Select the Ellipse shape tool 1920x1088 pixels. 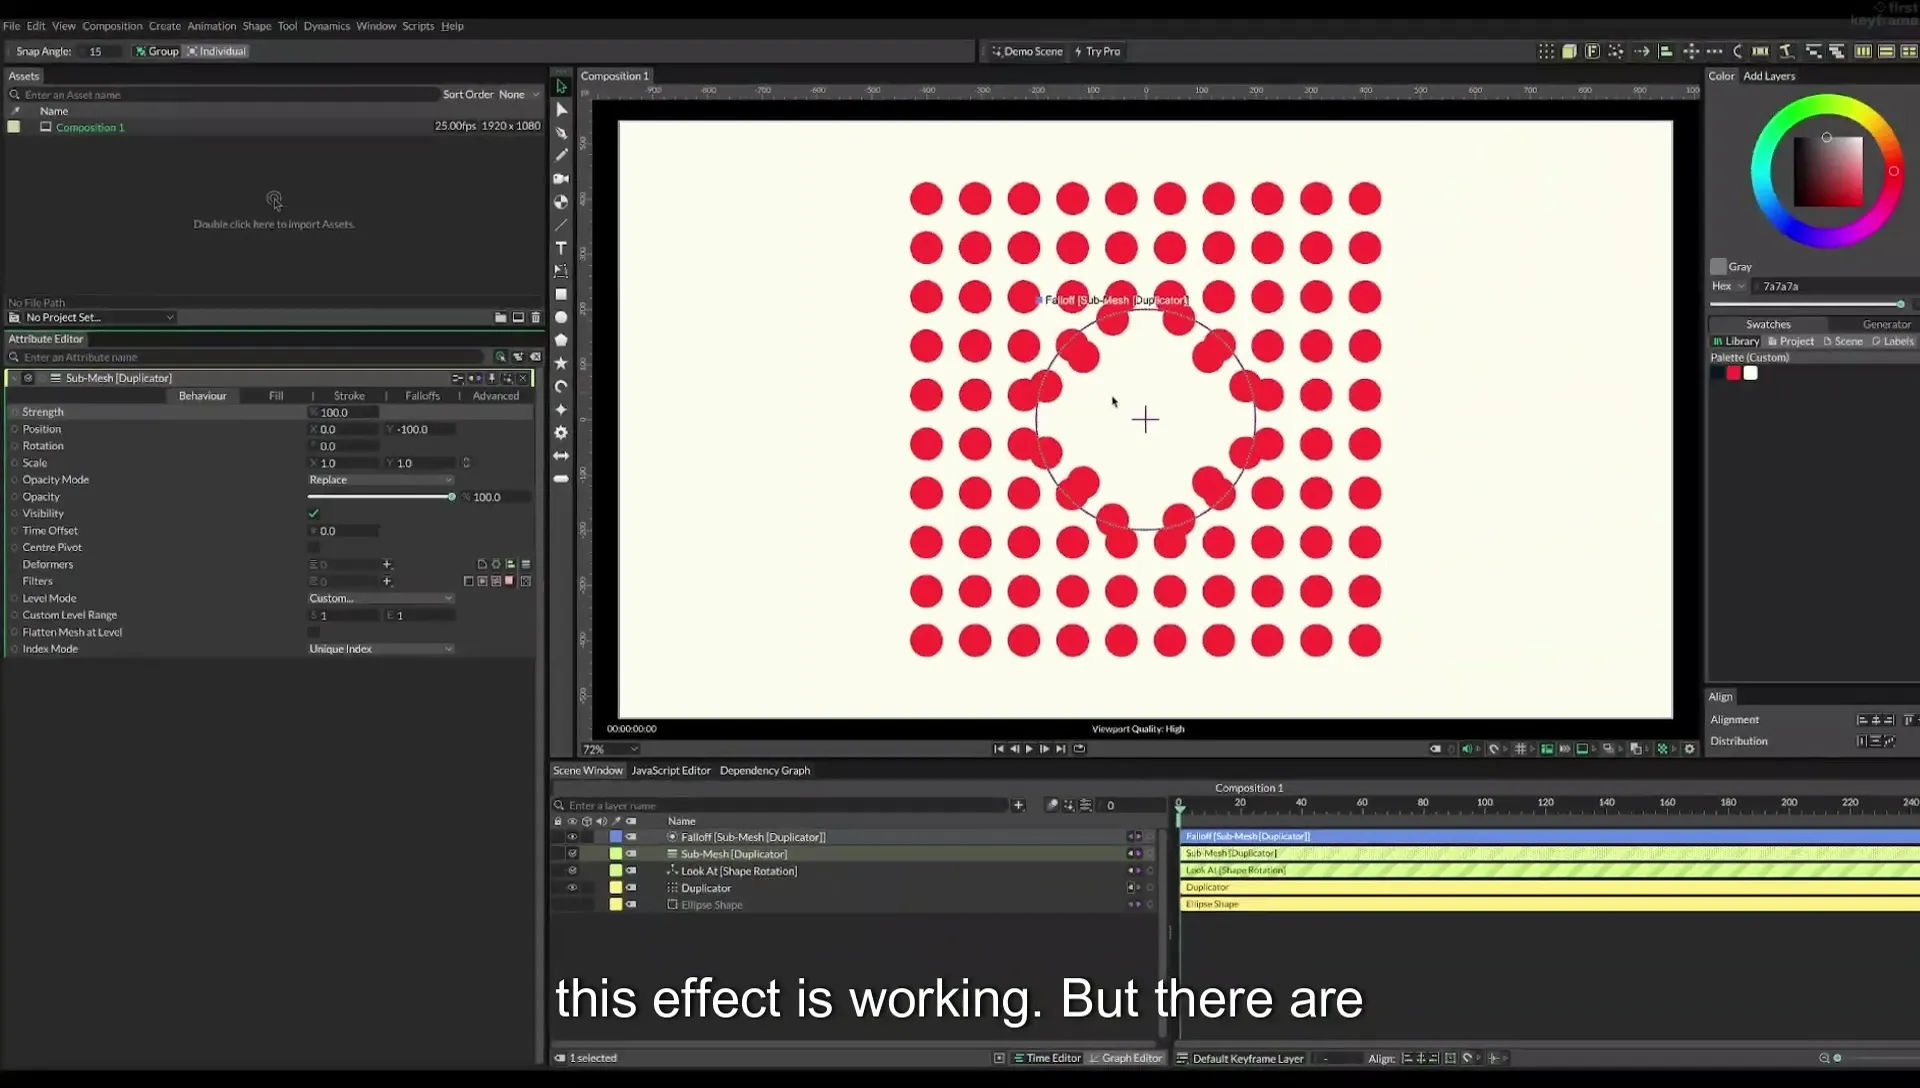[x=561, y=318]
